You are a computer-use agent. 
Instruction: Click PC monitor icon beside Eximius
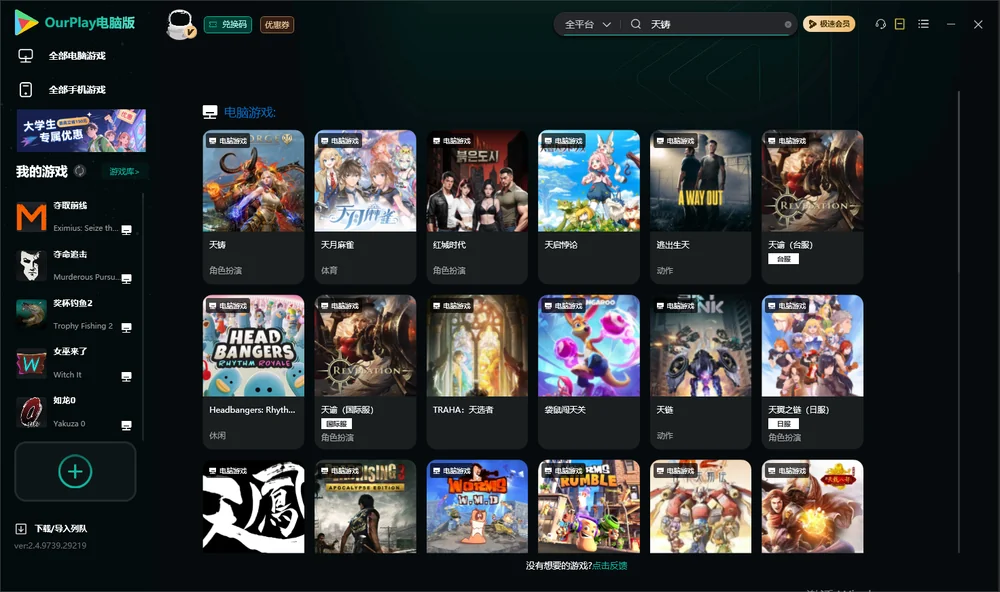(126, 230)
